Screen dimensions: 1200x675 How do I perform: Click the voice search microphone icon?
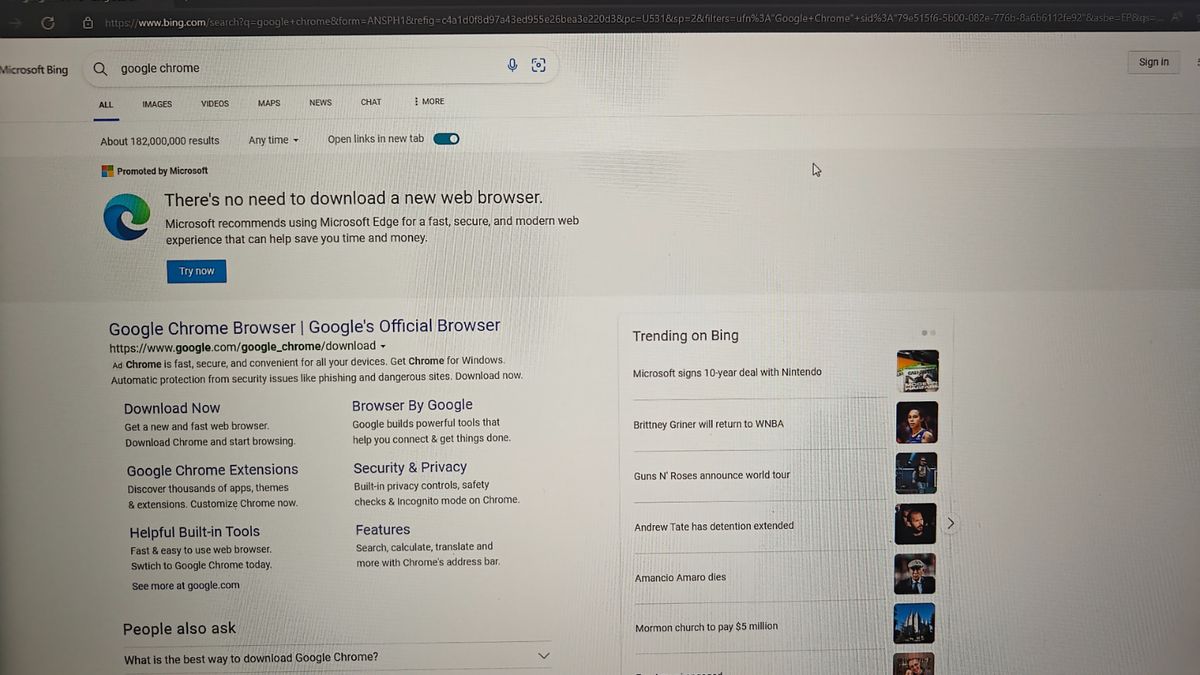coord(512,65)
